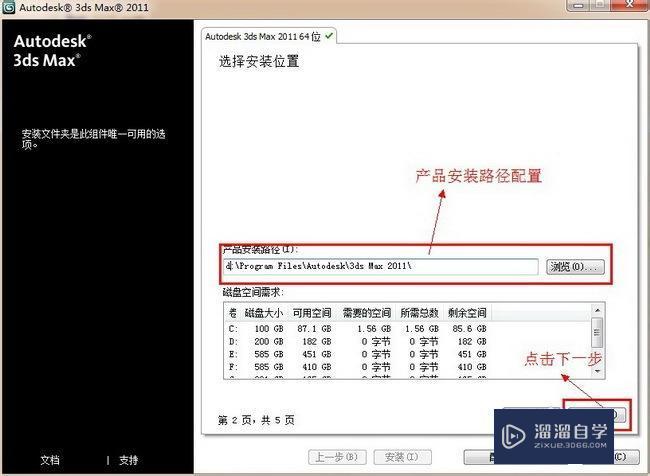Click the 磁盘大小 column header
Viewport: 650px width, 476px height.
tap(264, 313)
